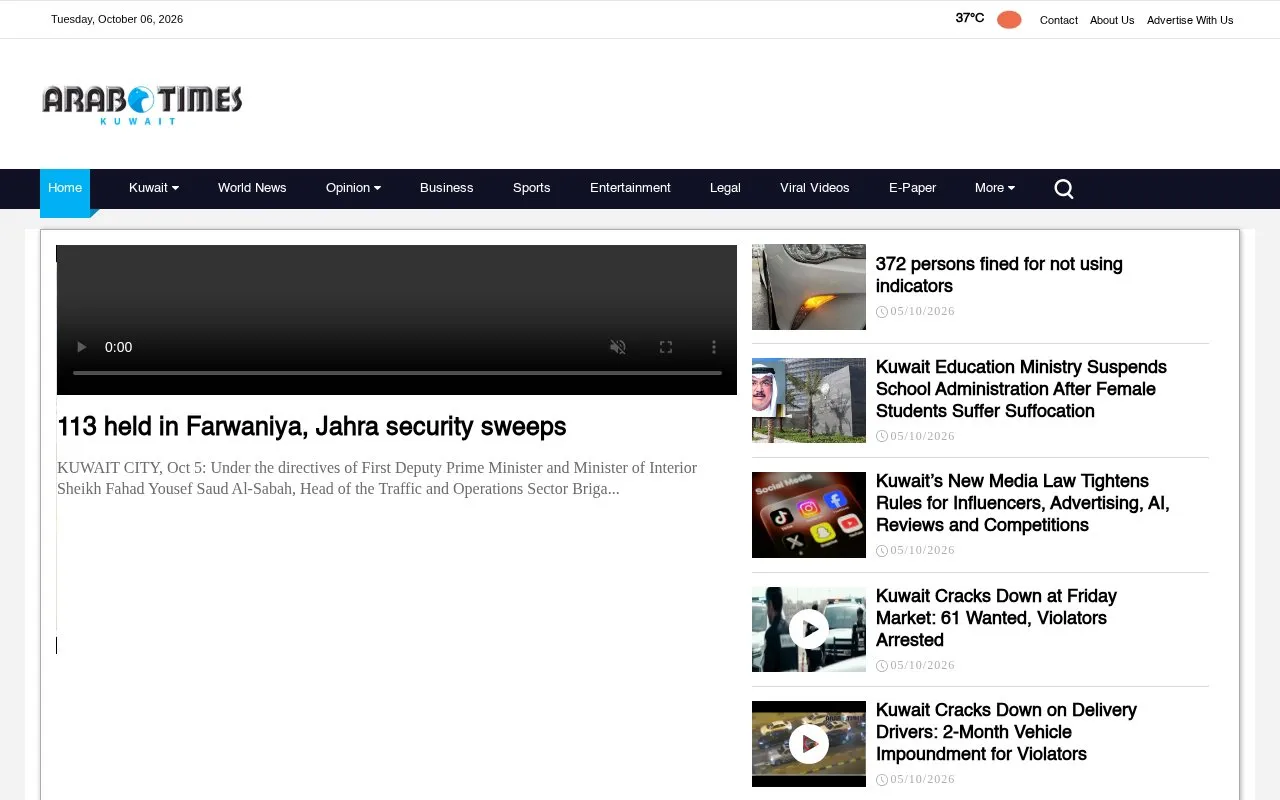Open the New Media Law Tightens Rules article
The image size is (1280, 800).
[1022, 503]
